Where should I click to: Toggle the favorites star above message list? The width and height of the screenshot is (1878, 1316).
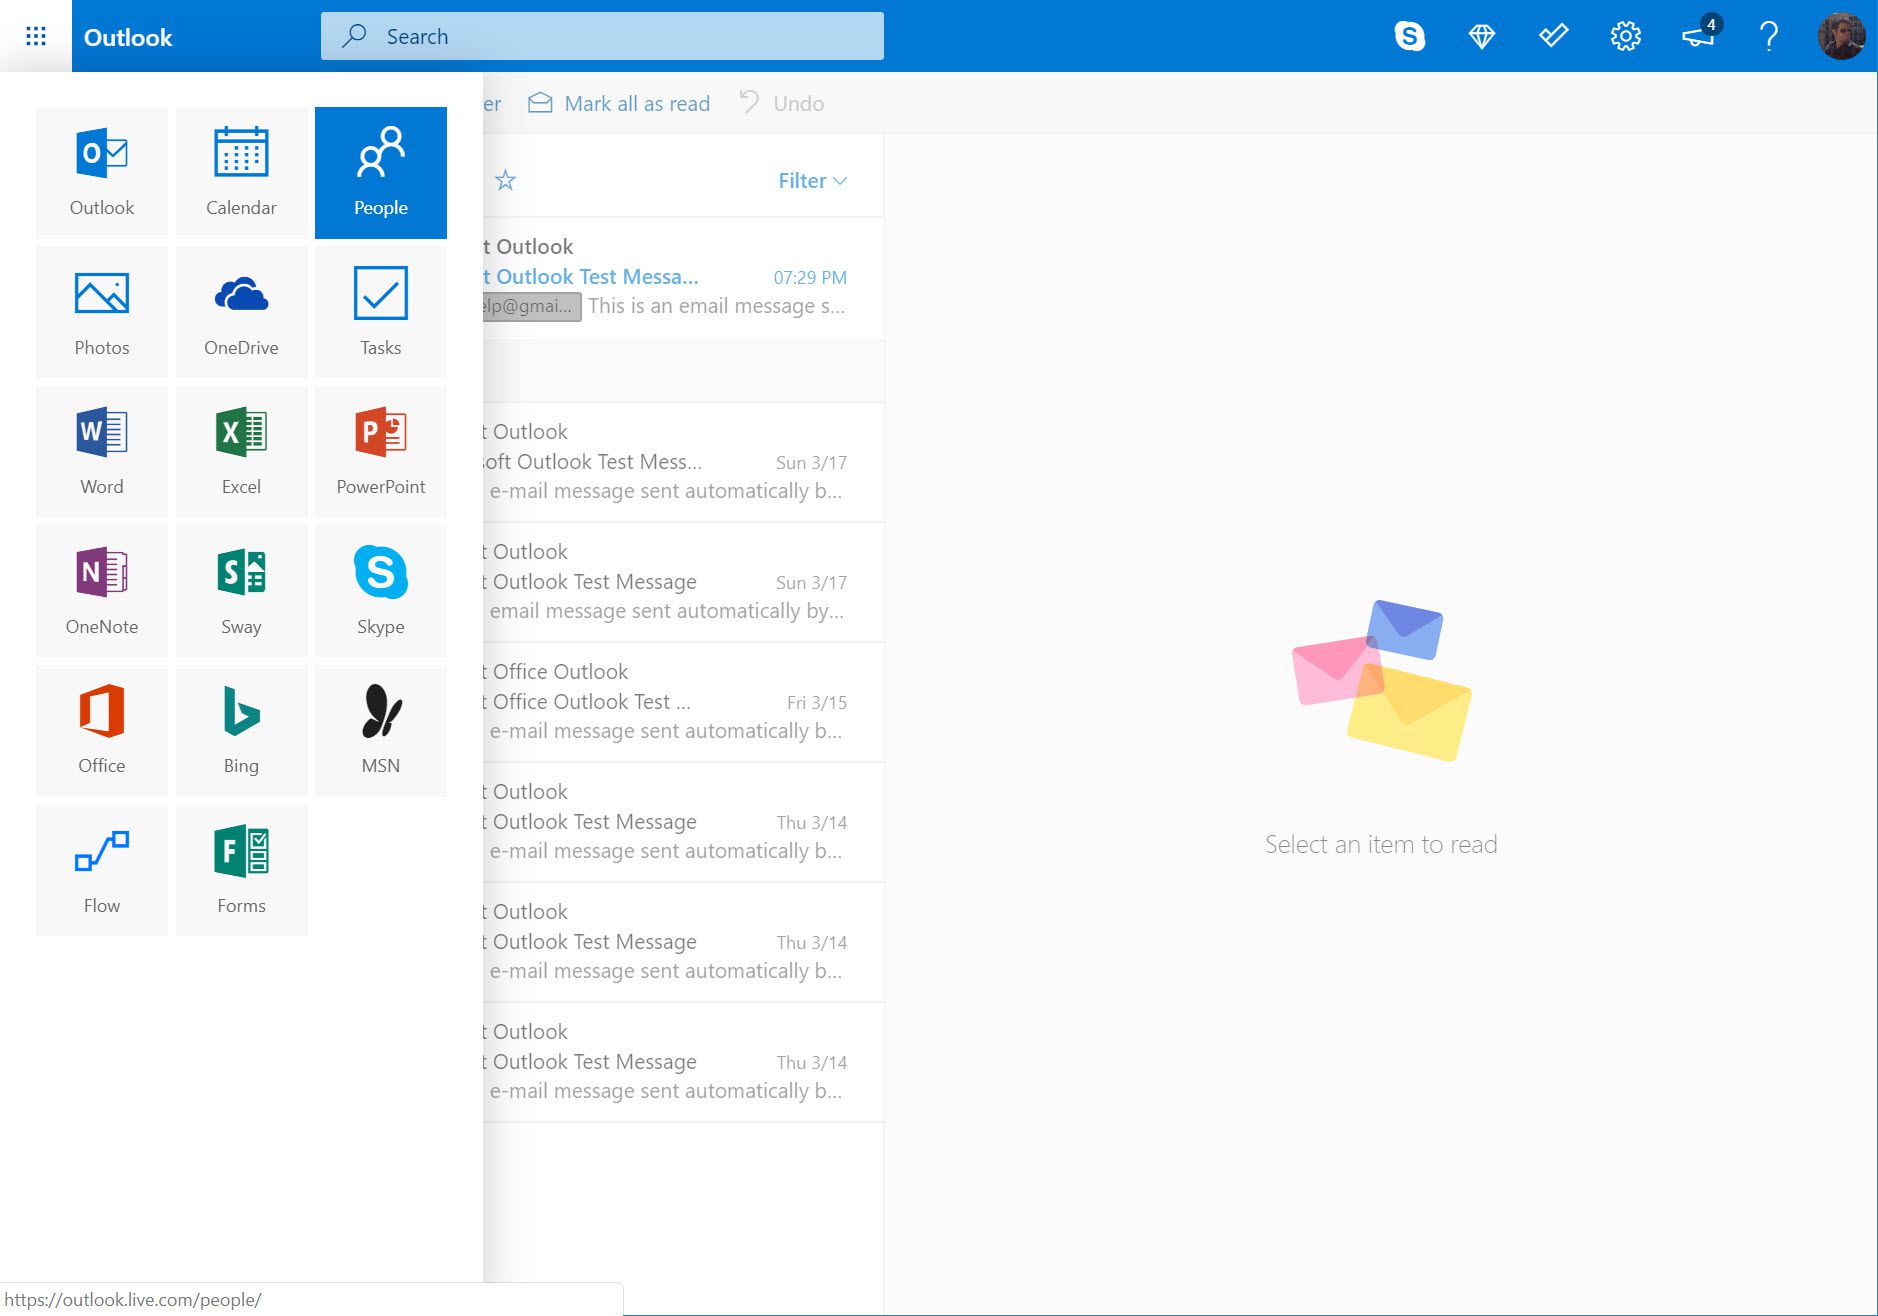(506, 180)
